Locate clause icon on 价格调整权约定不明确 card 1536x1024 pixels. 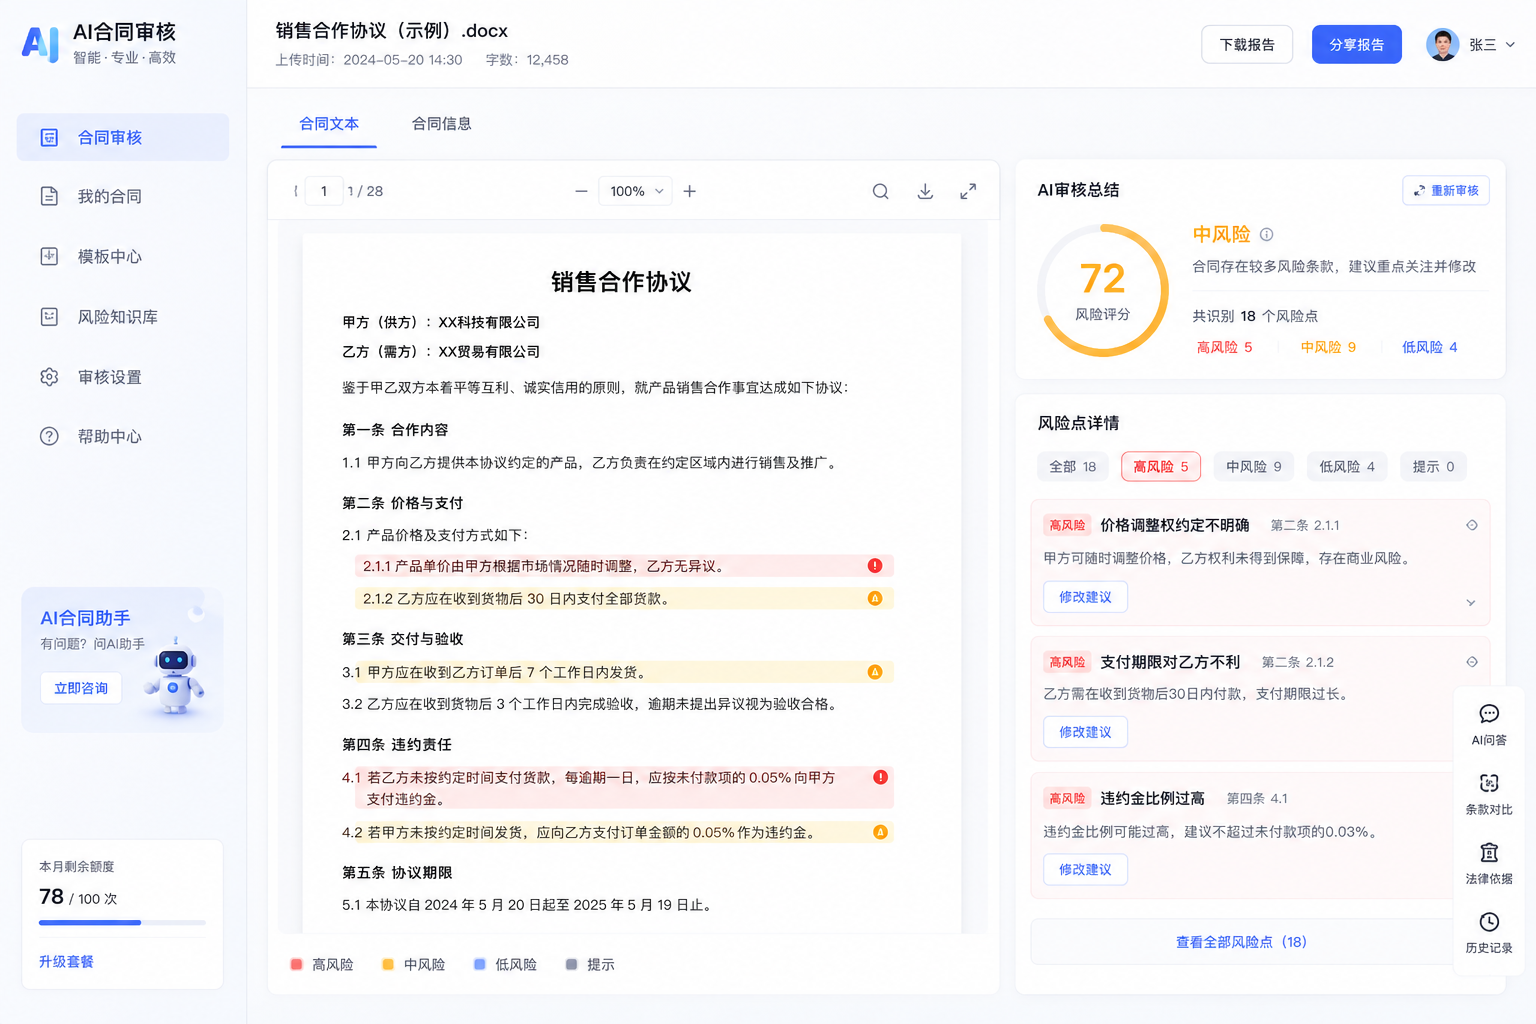tap(1472, 525)
